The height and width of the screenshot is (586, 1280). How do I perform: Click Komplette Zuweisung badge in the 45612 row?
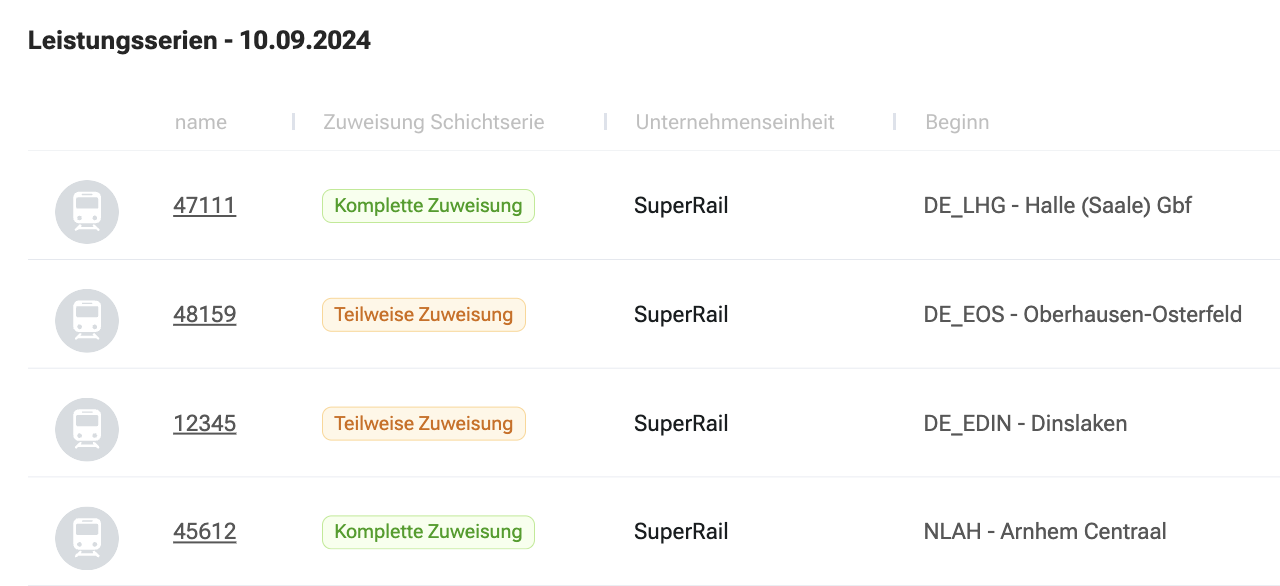[x=428, y=532]
